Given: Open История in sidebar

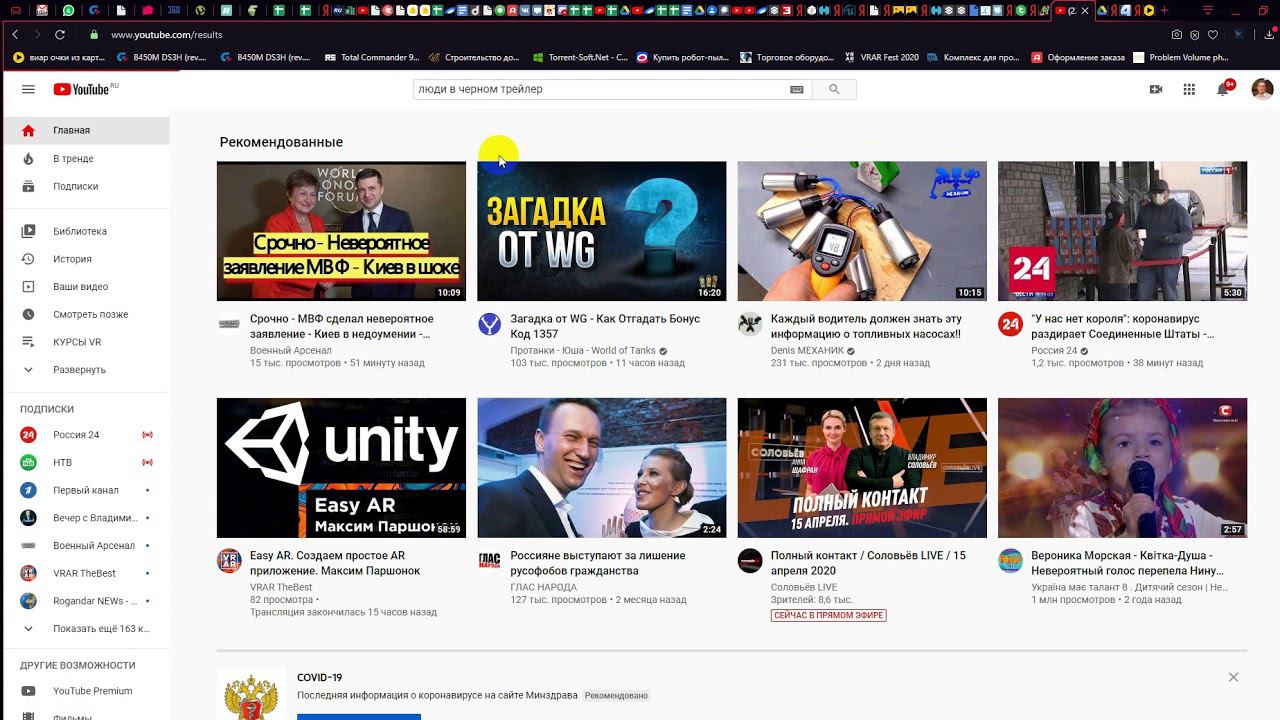Looking at the screenshot, I should [85, 259].
